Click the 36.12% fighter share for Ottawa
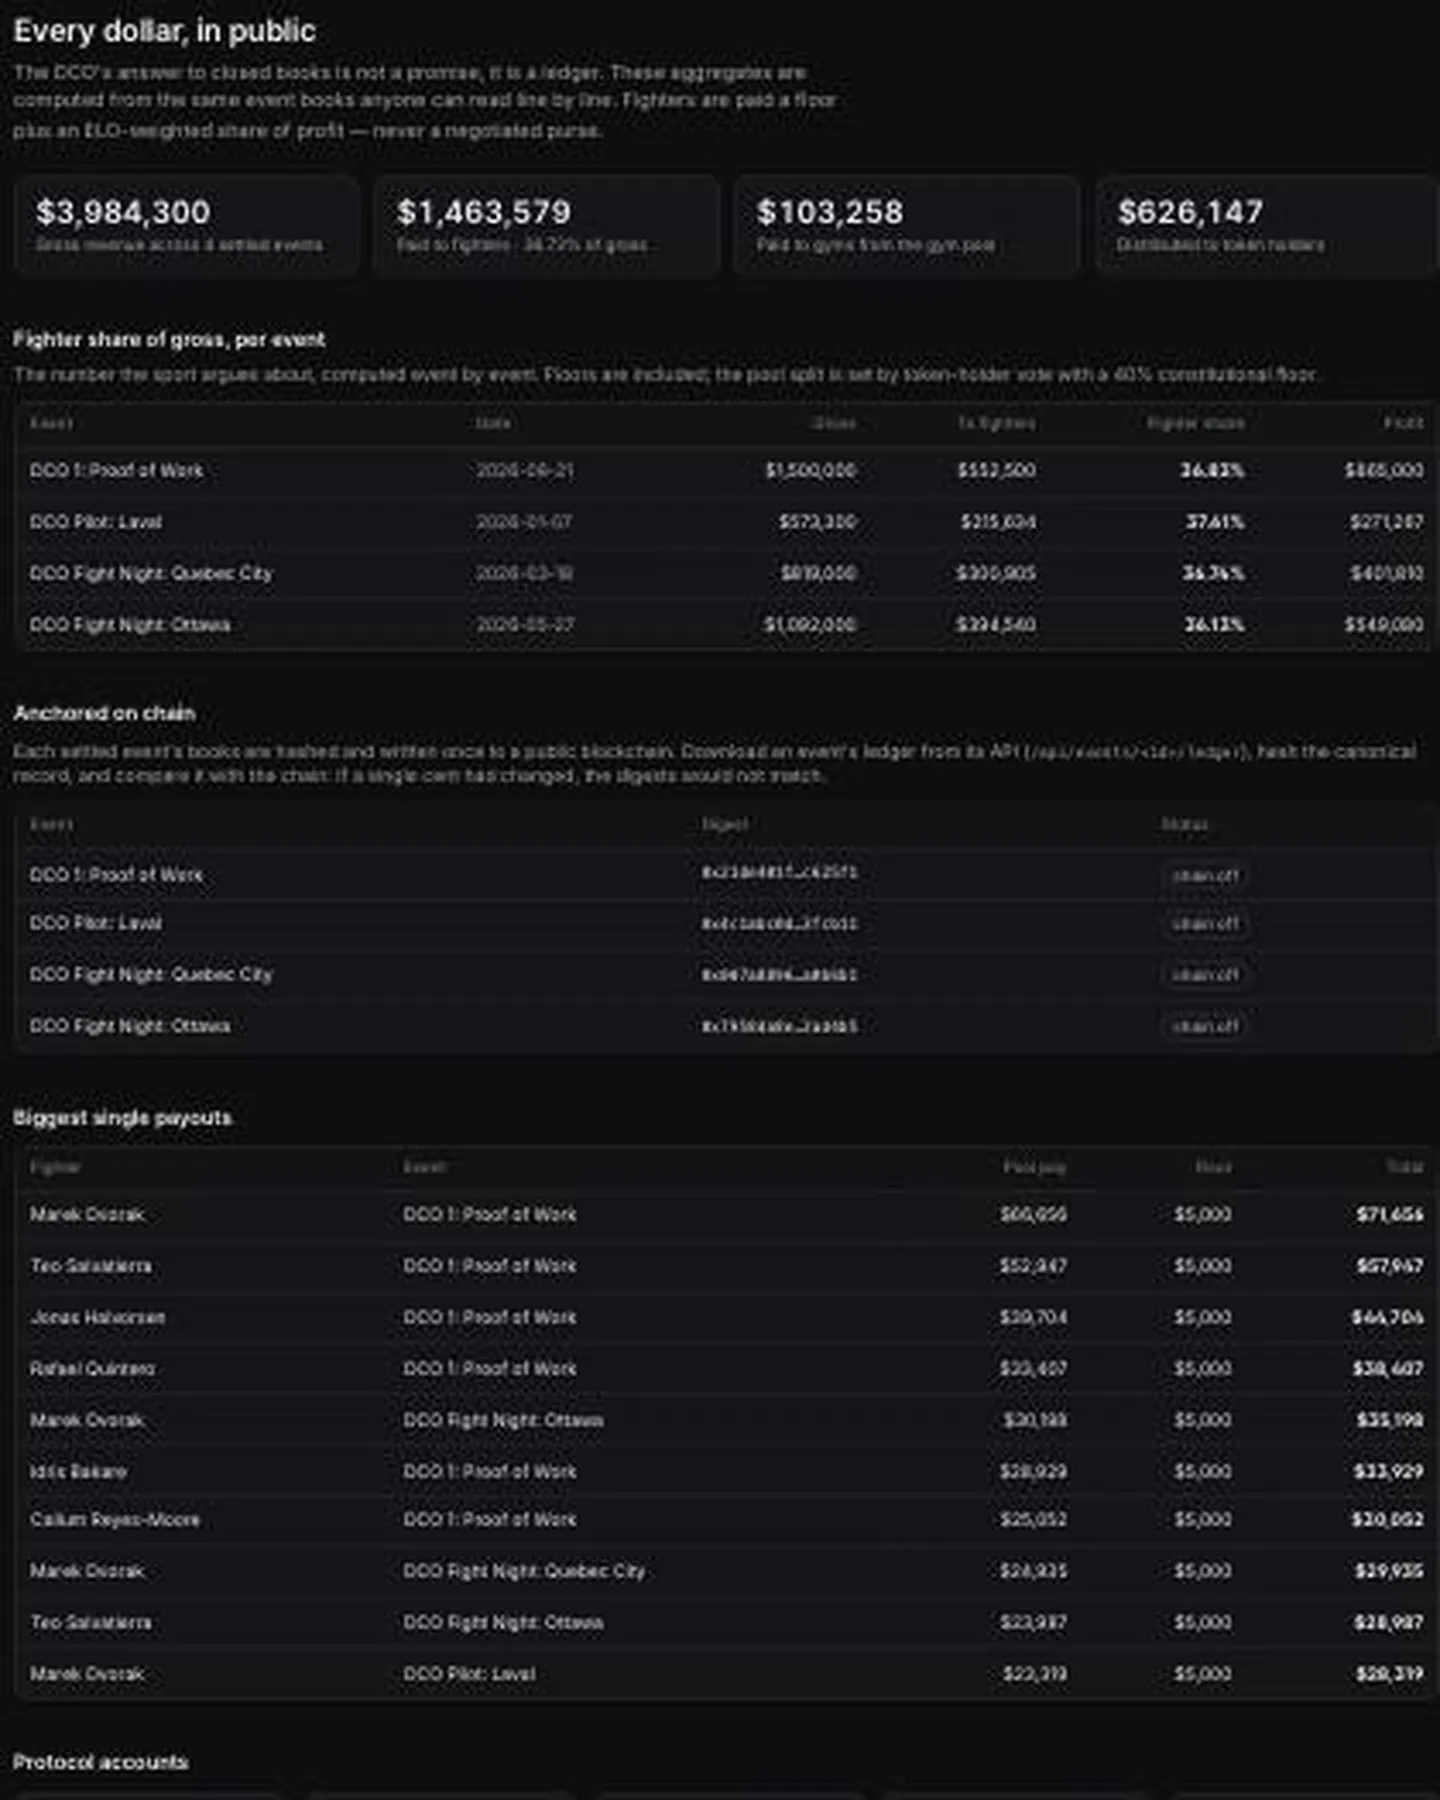This screenshot has width=1440, height=1800. [x=1215, y=625]
